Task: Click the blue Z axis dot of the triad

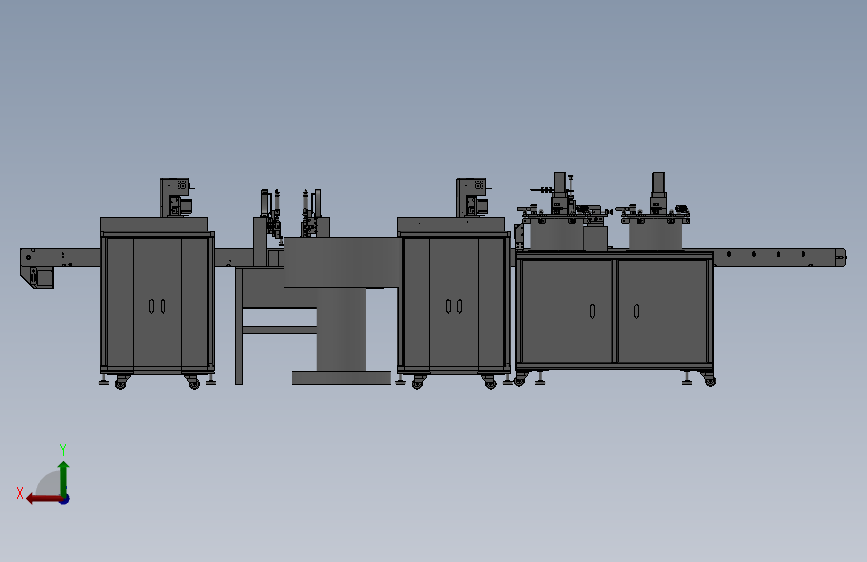Action: [x=65, y=499]
